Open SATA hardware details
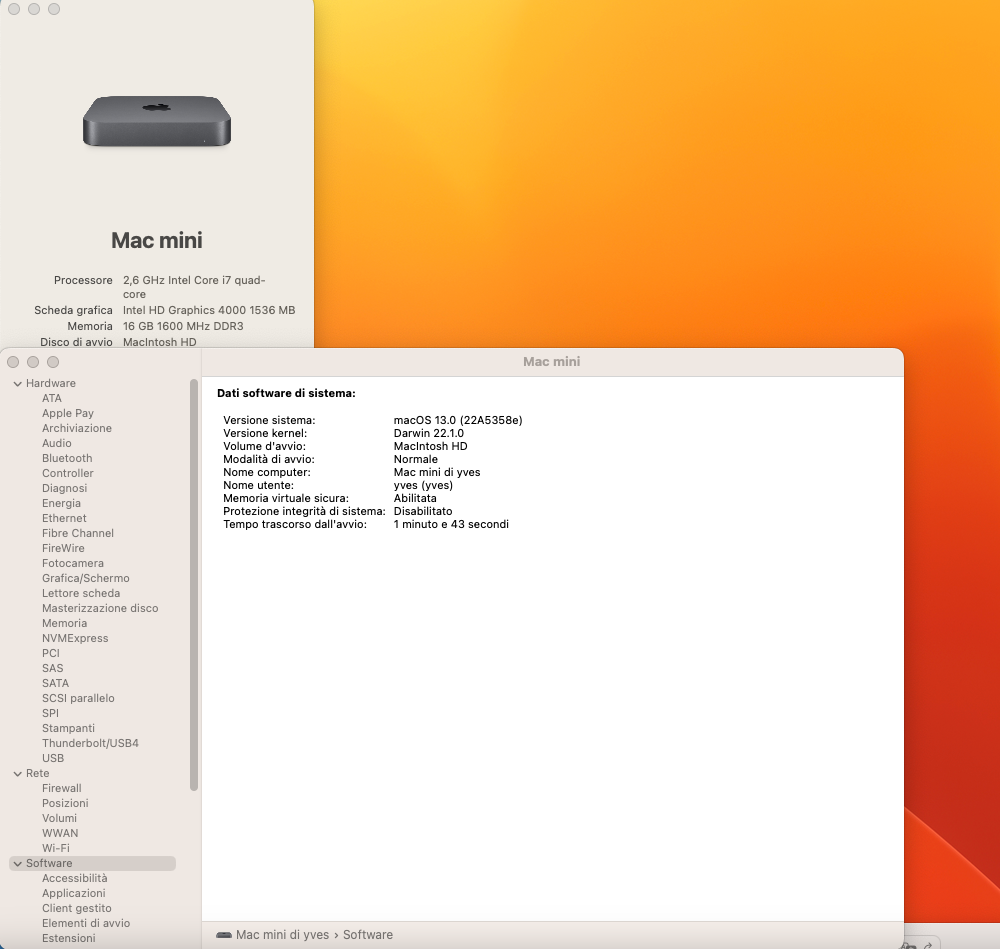 coord(55,683)
